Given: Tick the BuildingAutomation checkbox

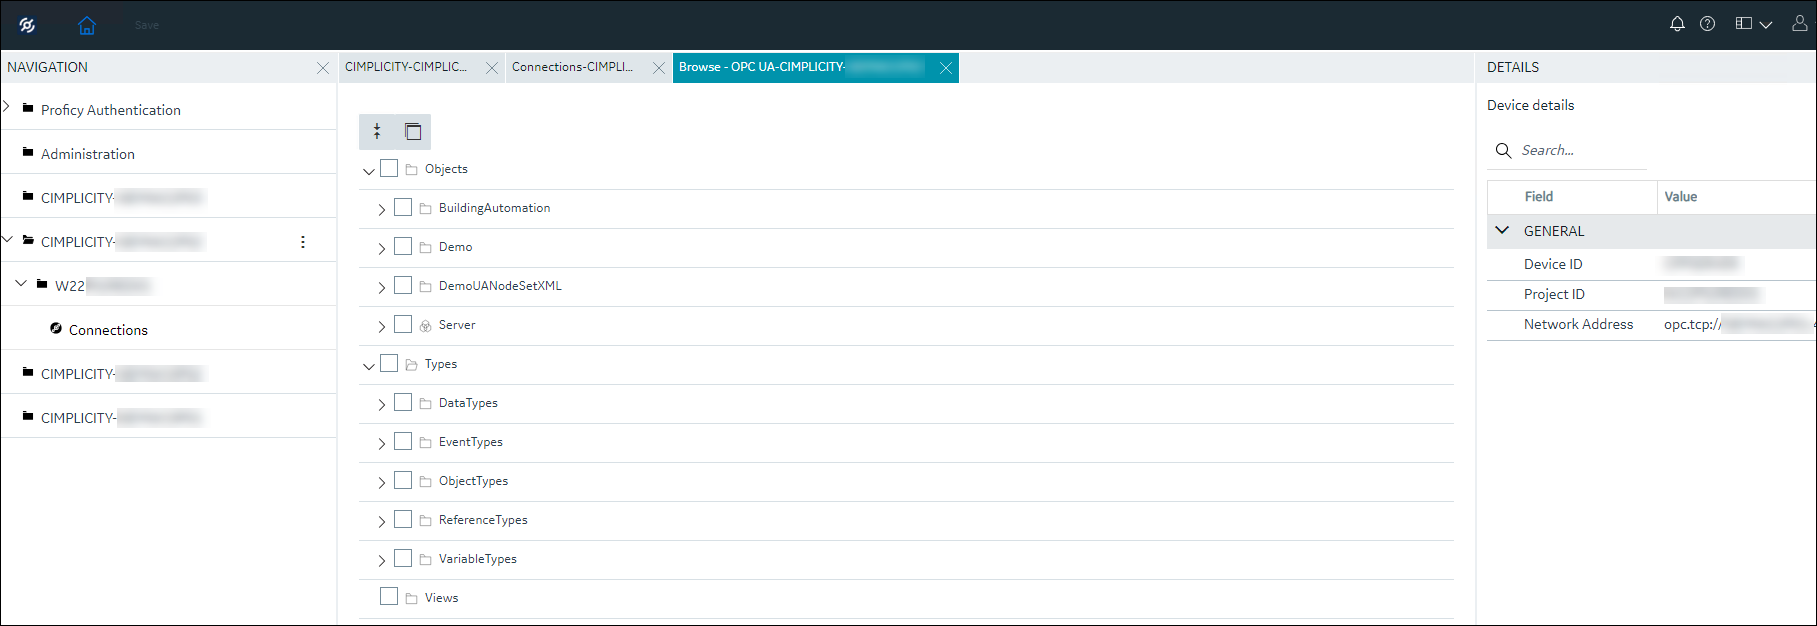Looking at the screenshot, I should point(403,207).
